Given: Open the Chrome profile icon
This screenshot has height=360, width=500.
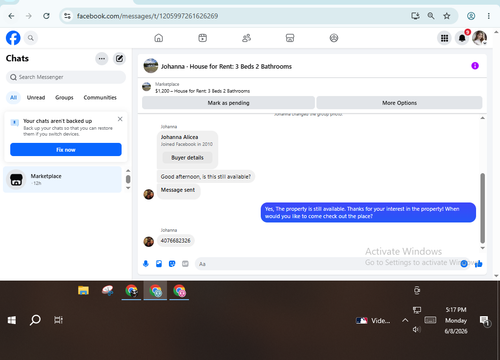Looking at the screenshot, I should pyautogui.click(x=471, y=16).
